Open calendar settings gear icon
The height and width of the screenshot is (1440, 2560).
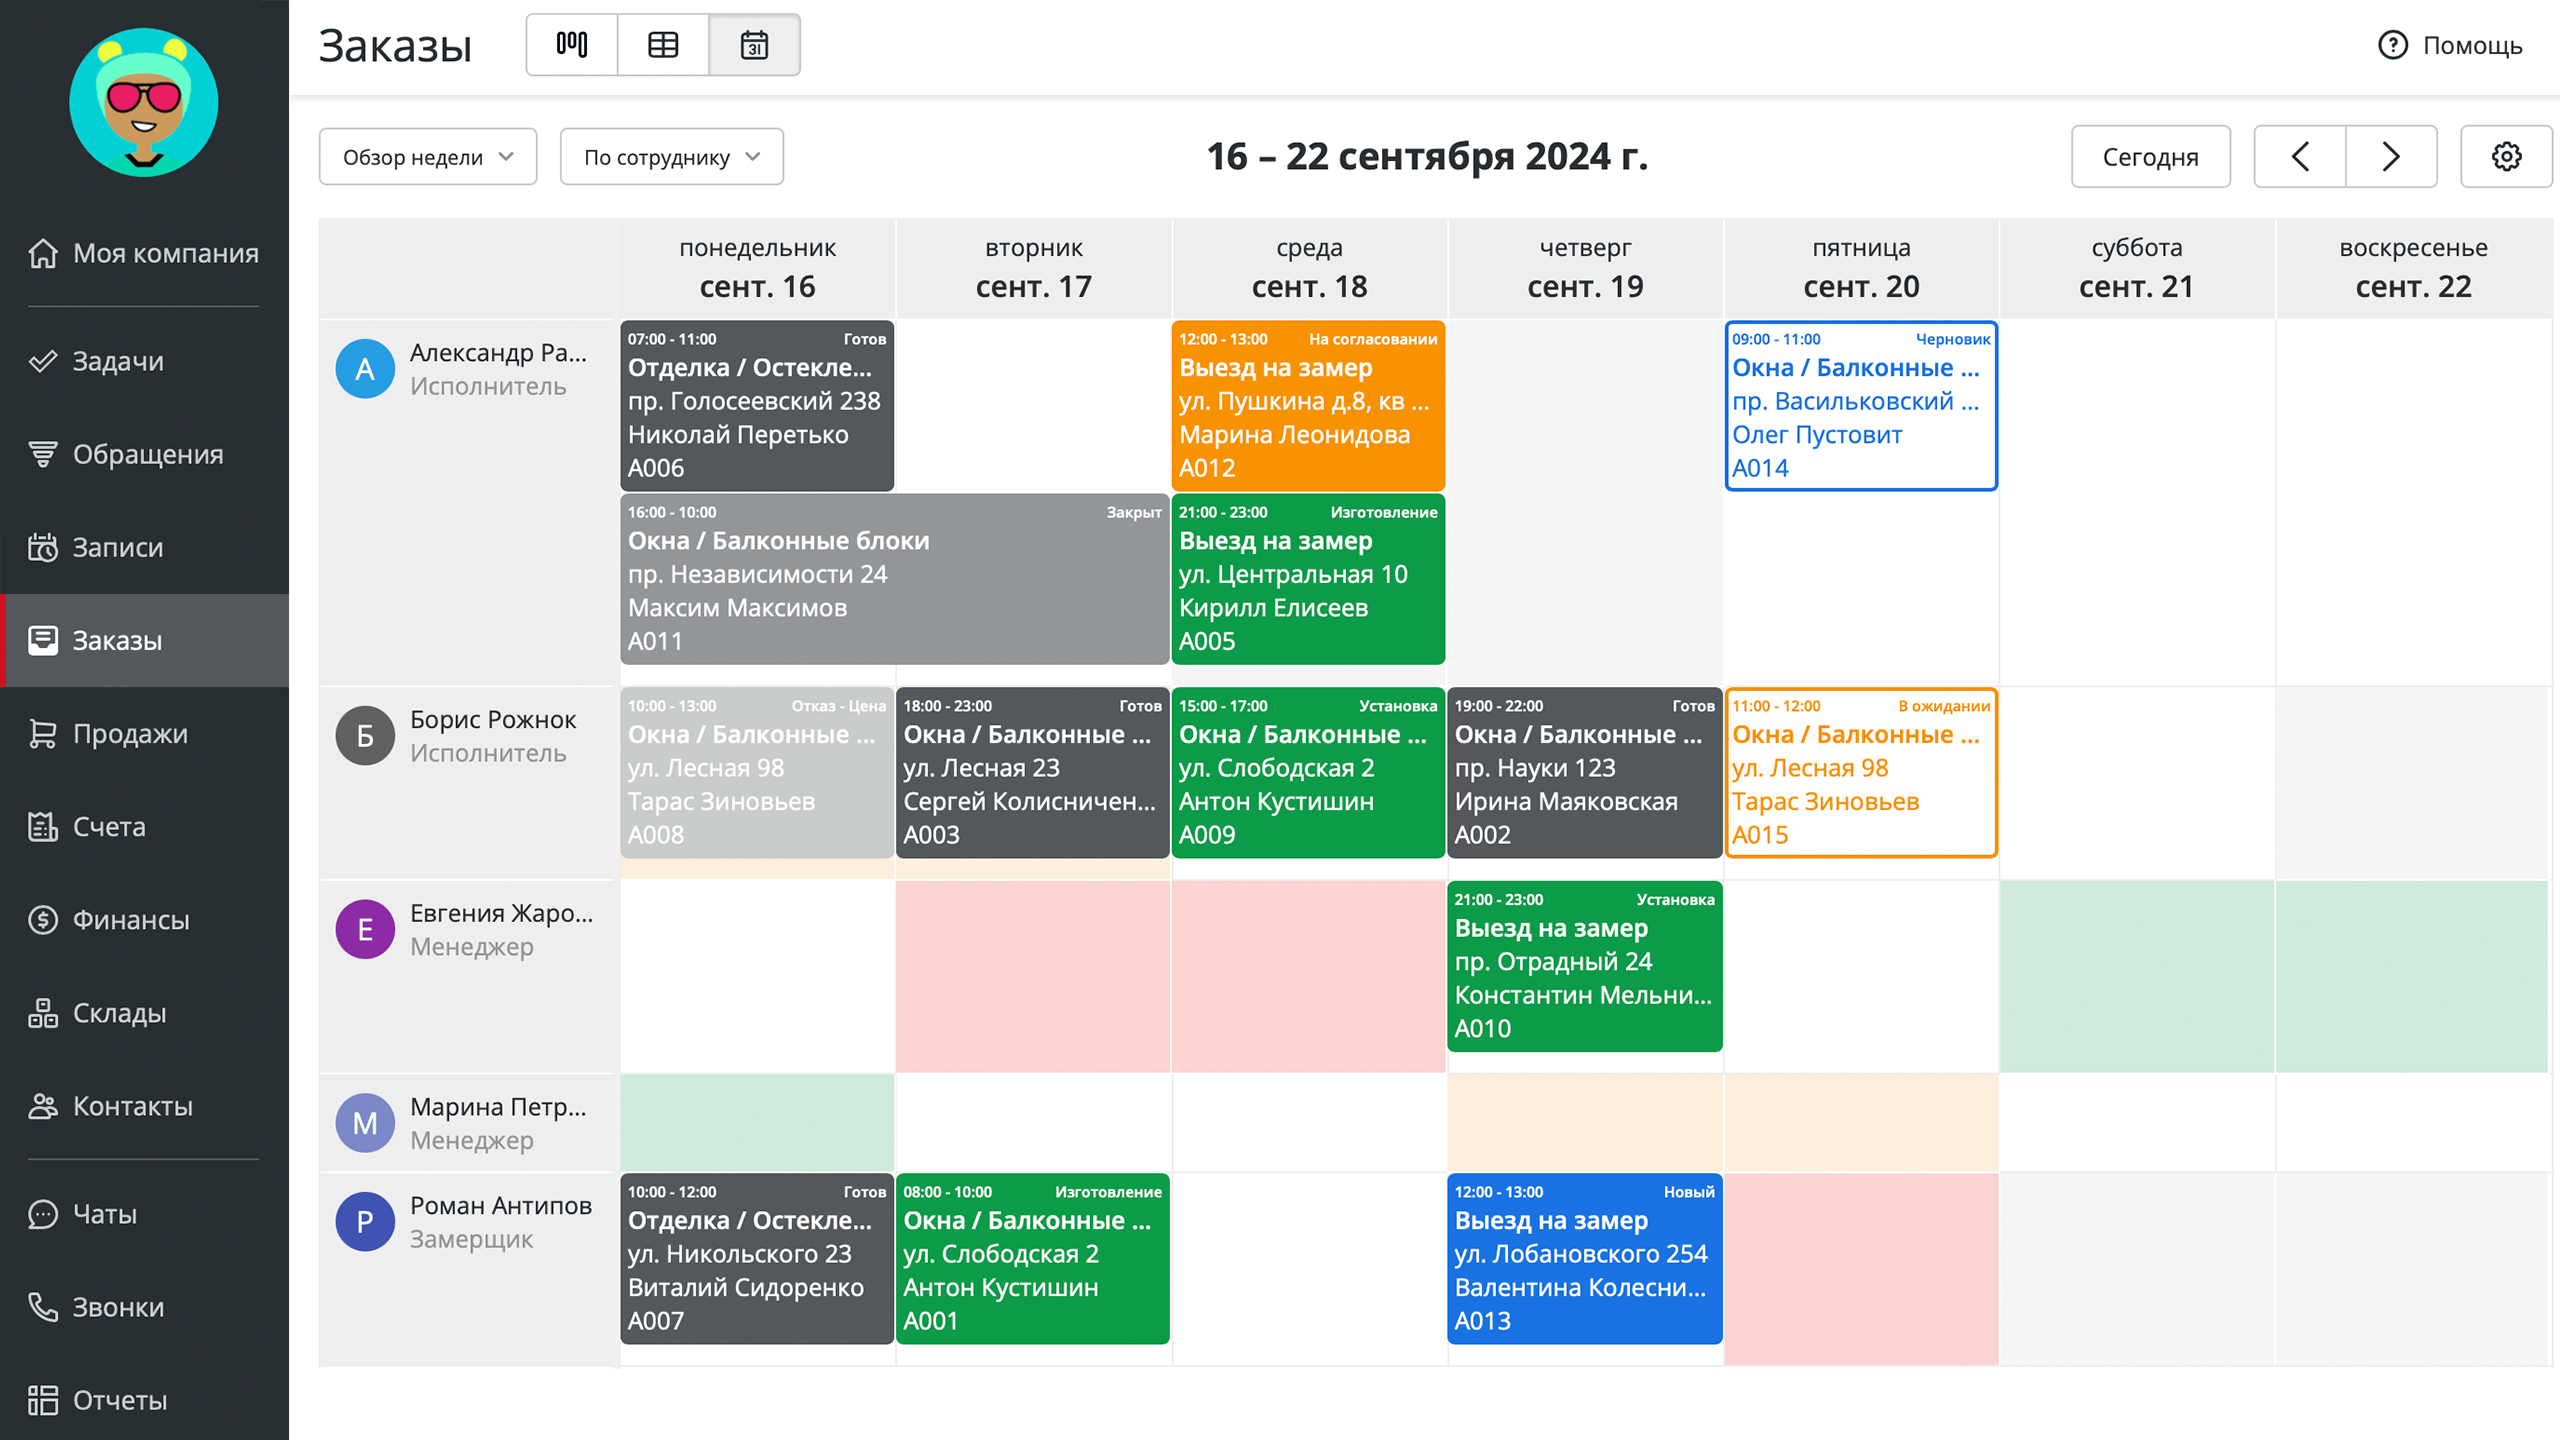tap(2506, 157)
